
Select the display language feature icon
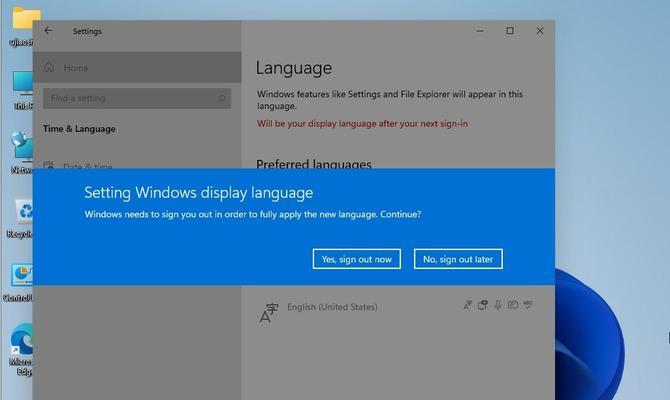468,305
